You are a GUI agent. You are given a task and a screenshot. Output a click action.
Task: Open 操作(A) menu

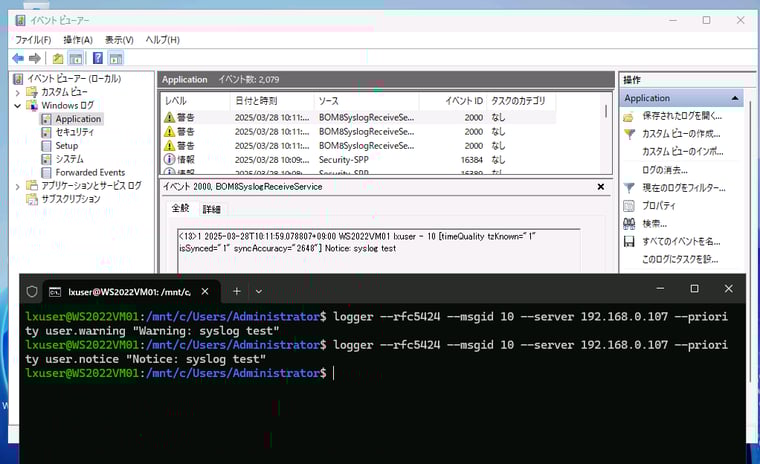(x=78, y=40)
